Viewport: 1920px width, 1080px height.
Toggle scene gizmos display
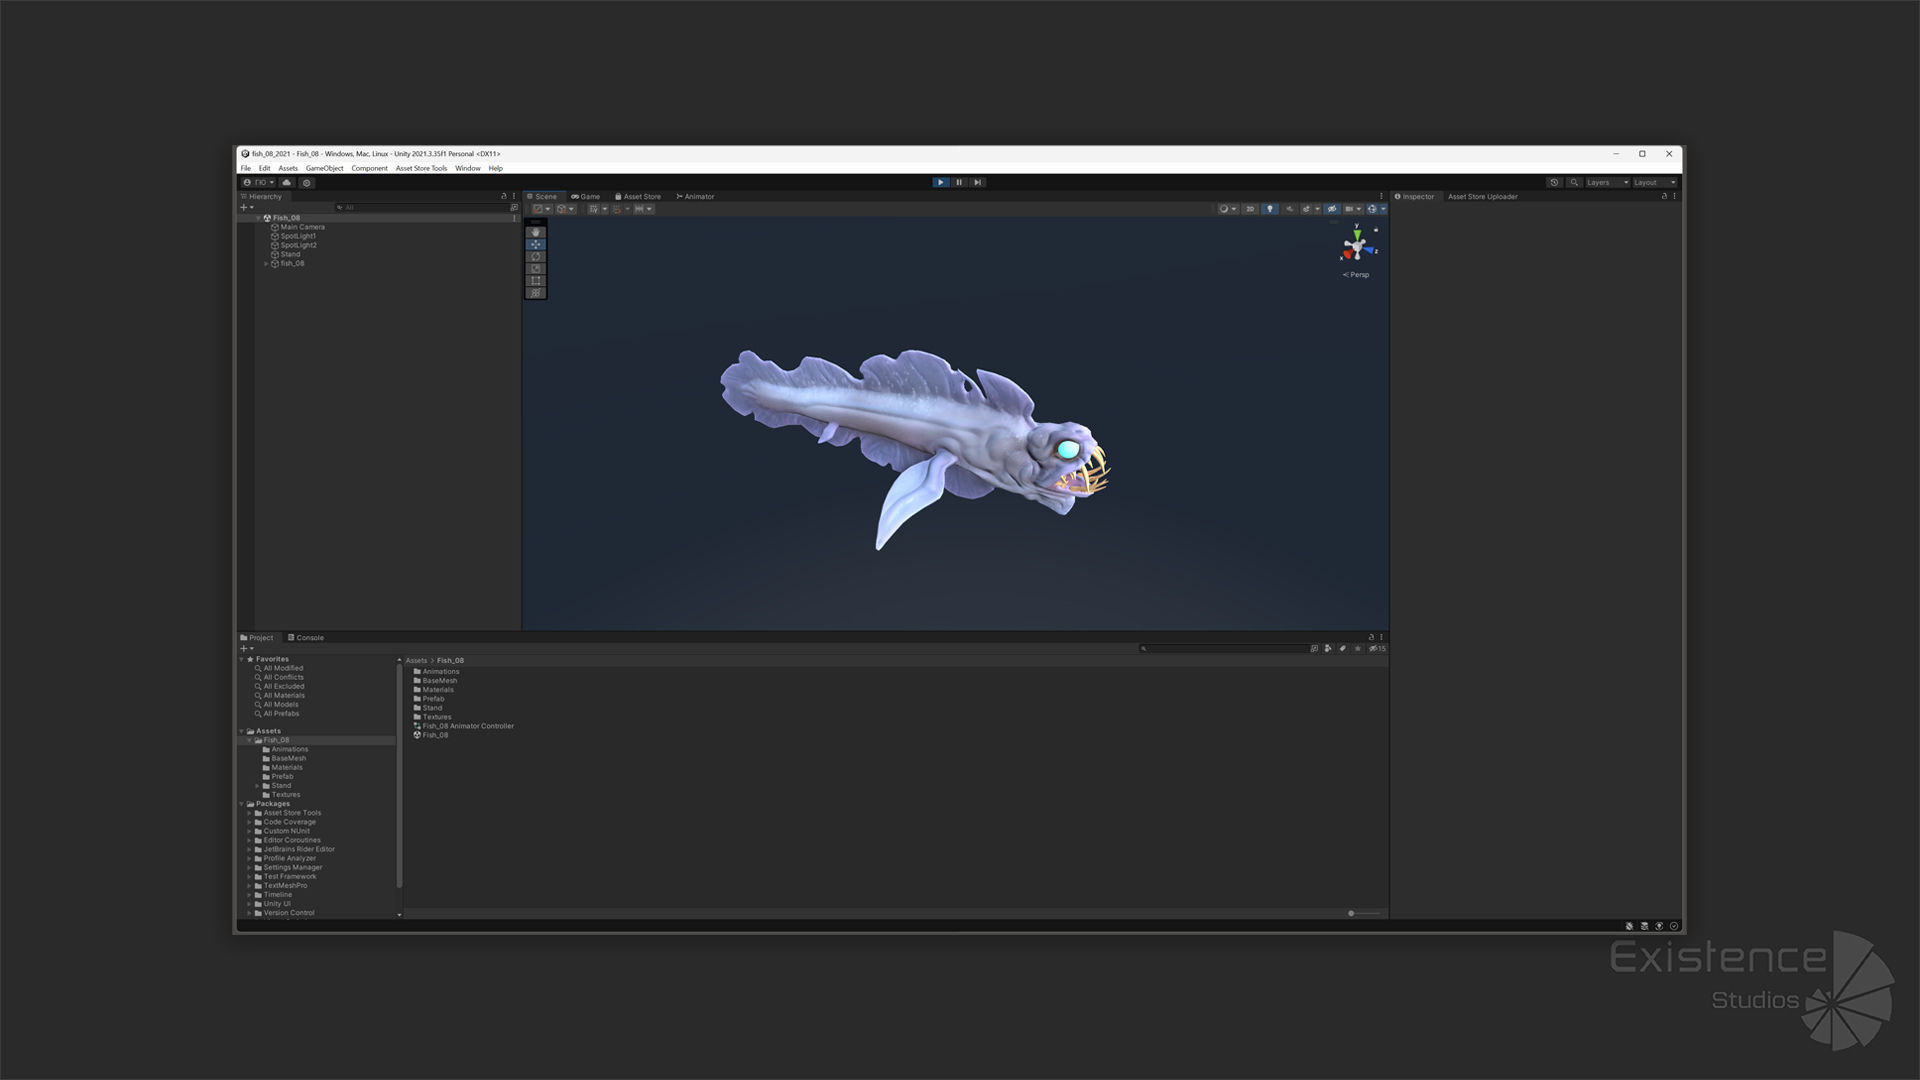(1372, 209)
